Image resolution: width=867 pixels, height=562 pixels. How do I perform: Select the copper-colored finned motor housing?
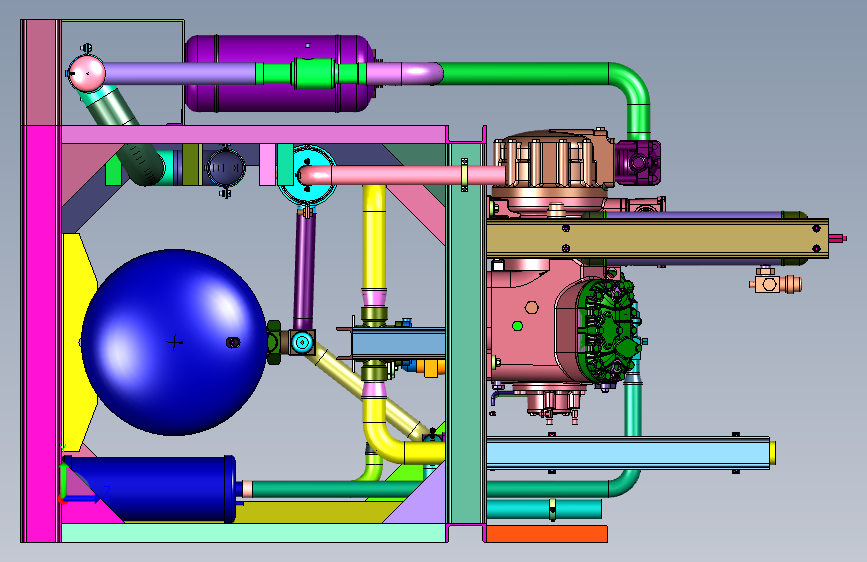(553, 160)
